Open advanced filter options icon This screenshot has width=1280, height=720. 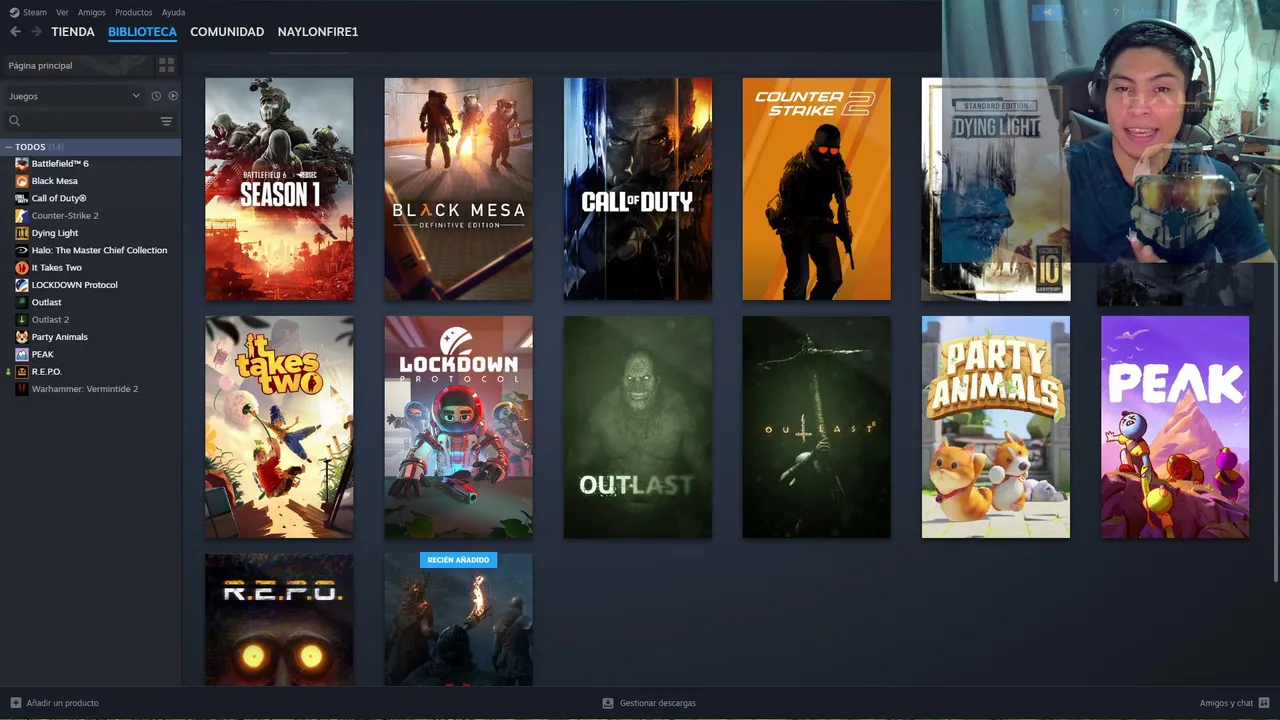coord(166,121)
